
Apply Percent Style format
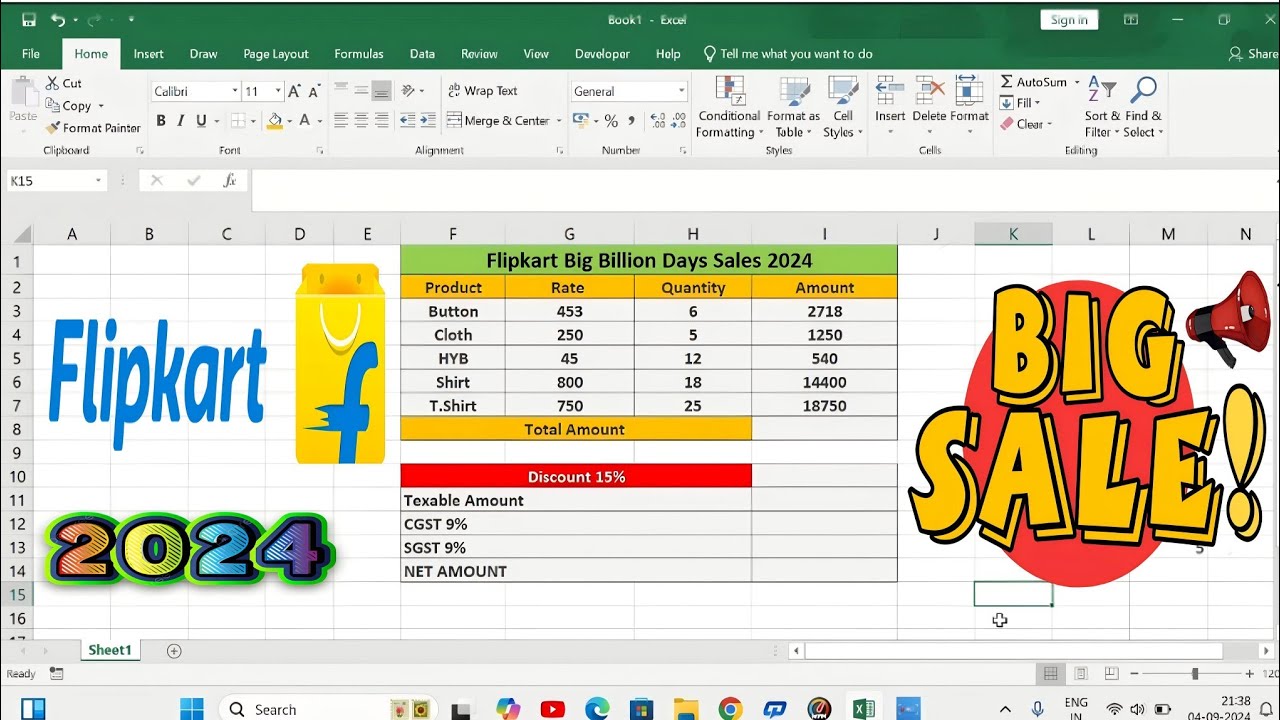611,121
